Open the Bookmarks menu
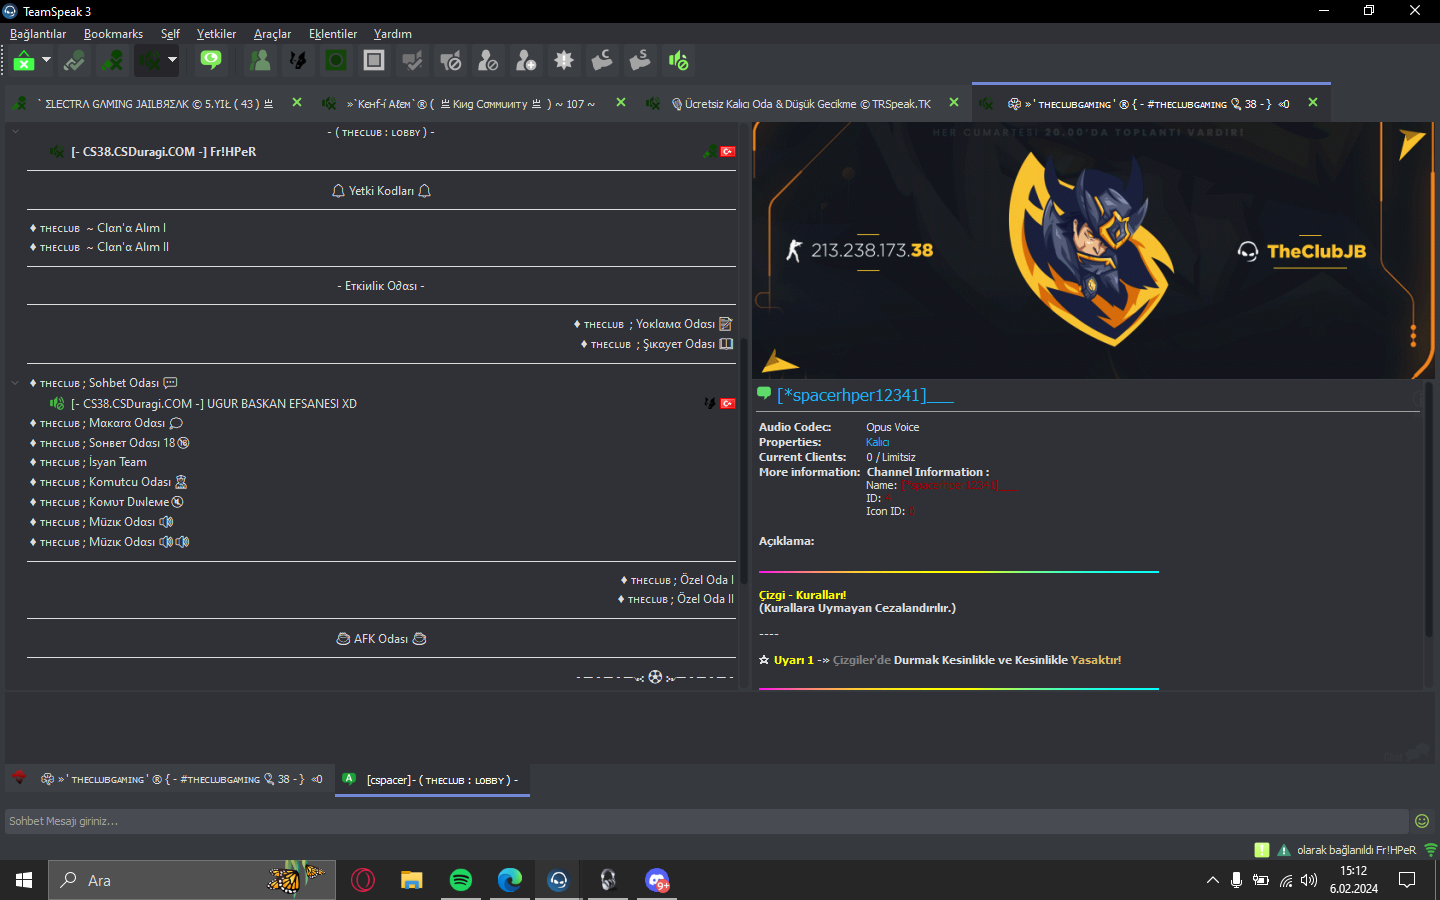This screenshot has width=1440, height=900. [113, 34]
